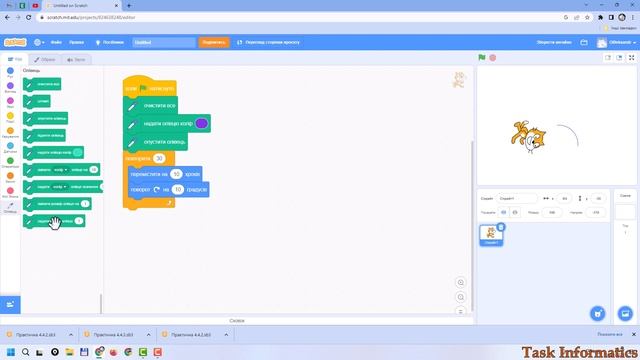Click the sprite y position field
Viewport: 640px width, 360px height.
point(598,198)
